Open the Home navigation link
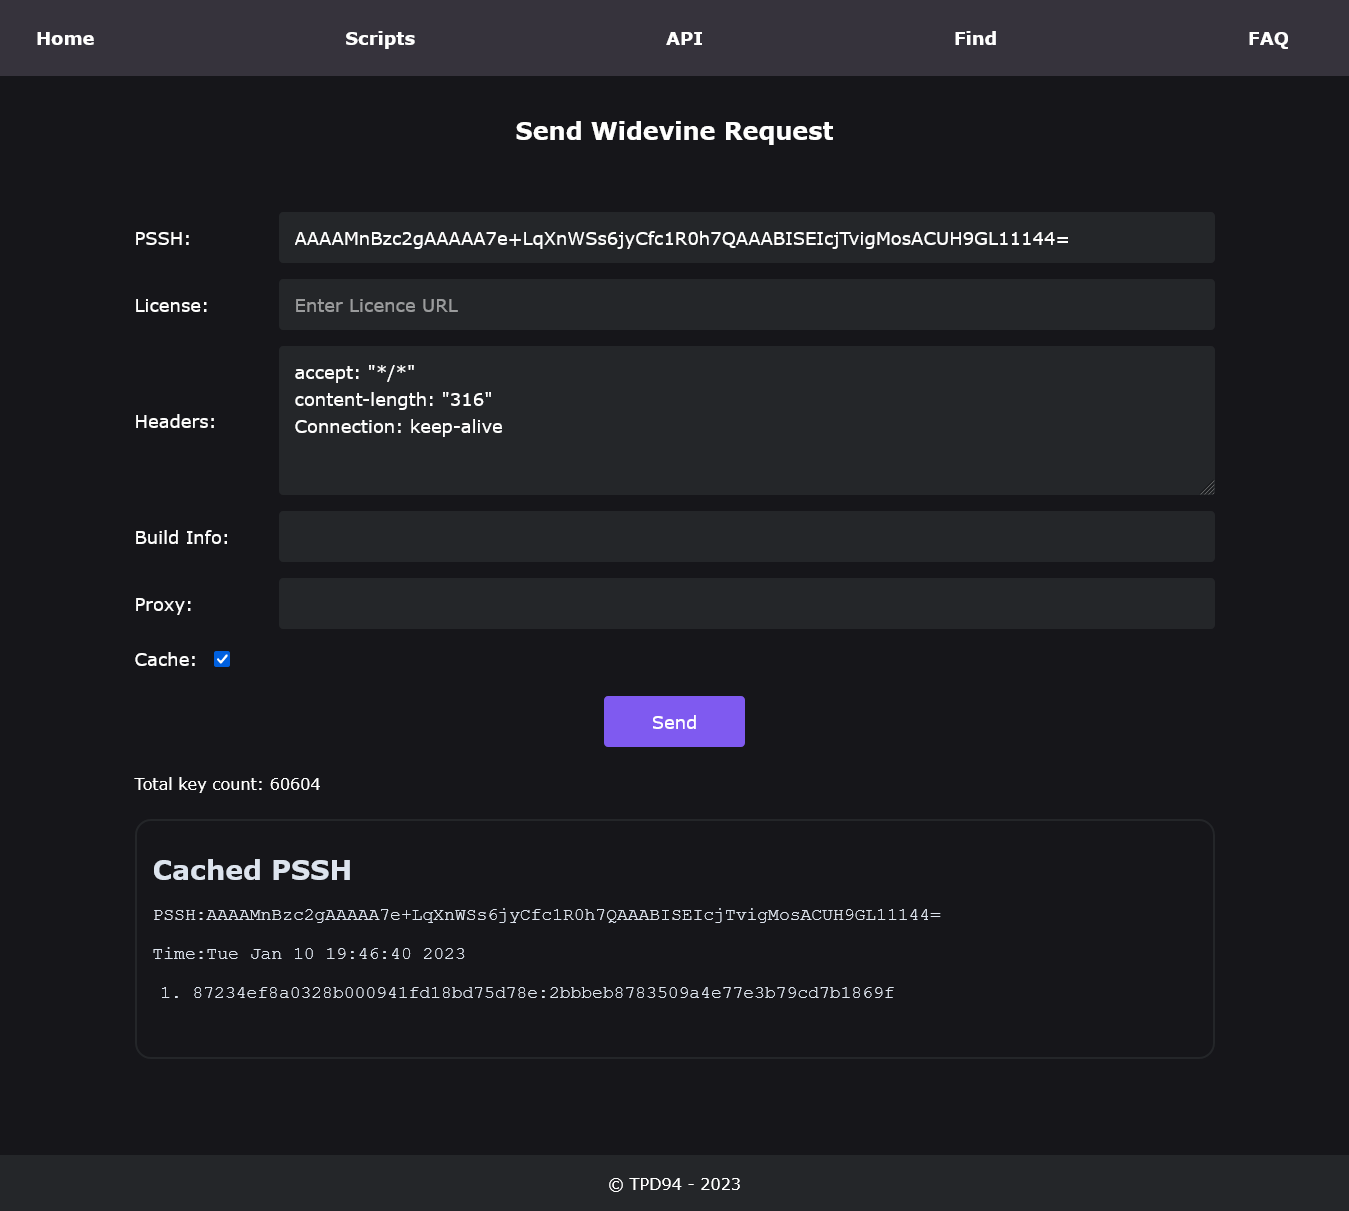This screenshot has height=1211, width=1349. pos(65,39)
